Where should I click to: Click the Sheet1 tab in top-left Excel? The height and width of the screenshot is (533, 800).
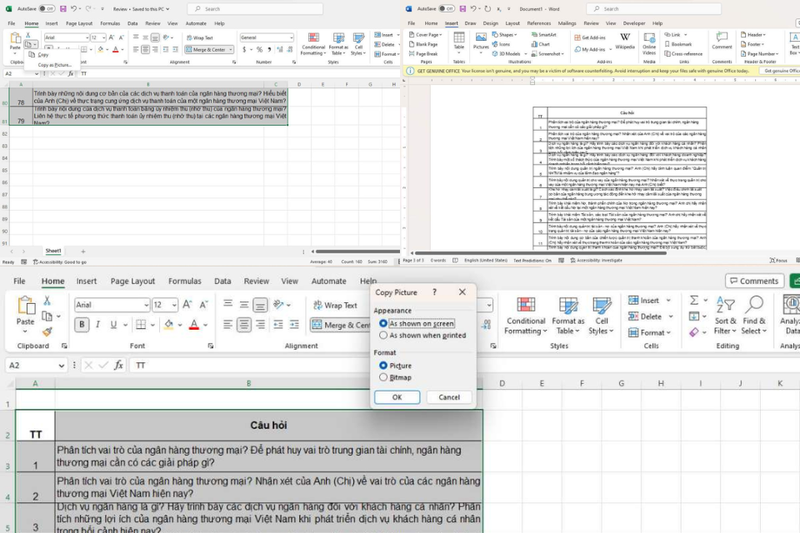(x=53, y=251)
